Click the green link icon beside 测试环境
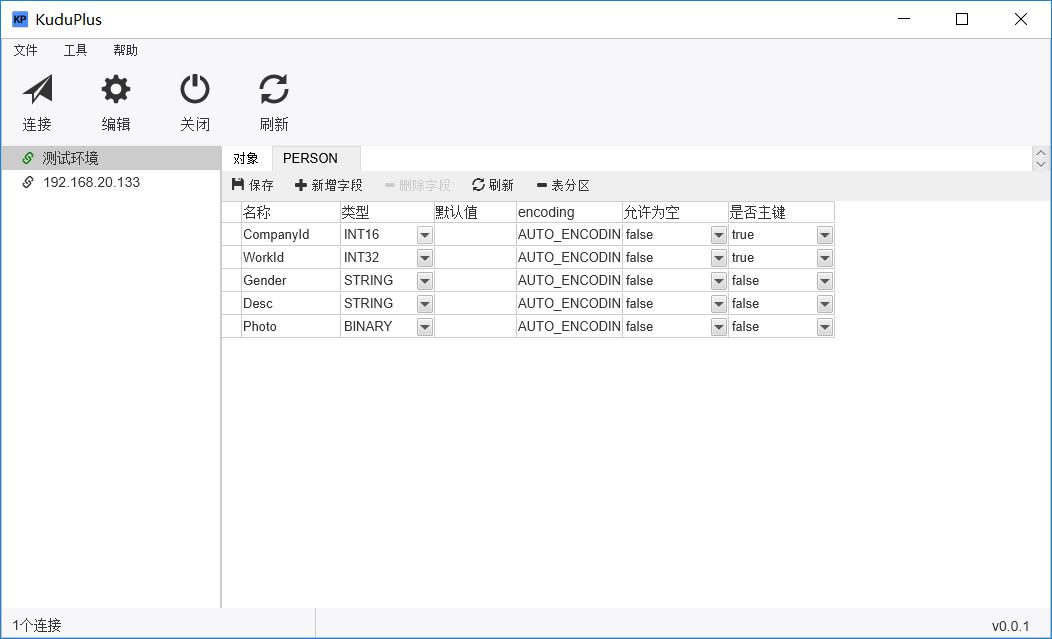 [28, 158]
